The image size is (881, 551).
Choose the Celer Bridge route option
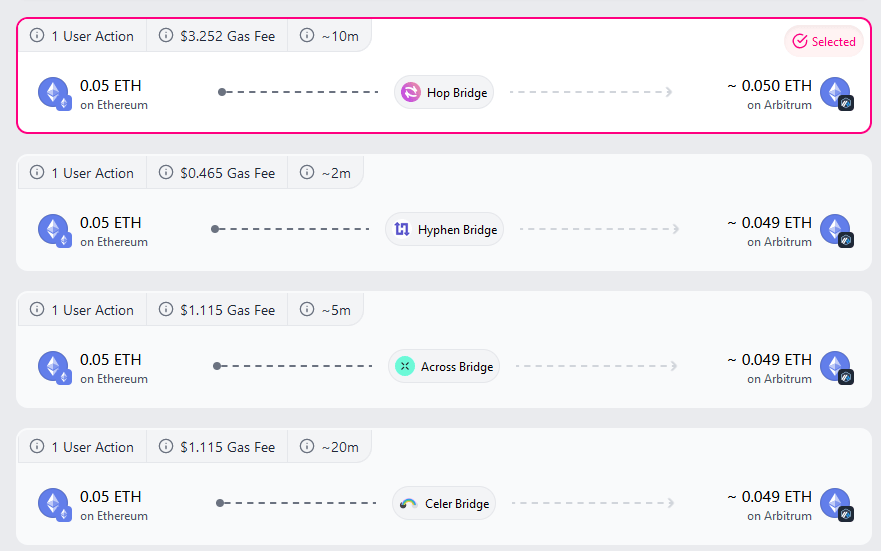(444, 486)
